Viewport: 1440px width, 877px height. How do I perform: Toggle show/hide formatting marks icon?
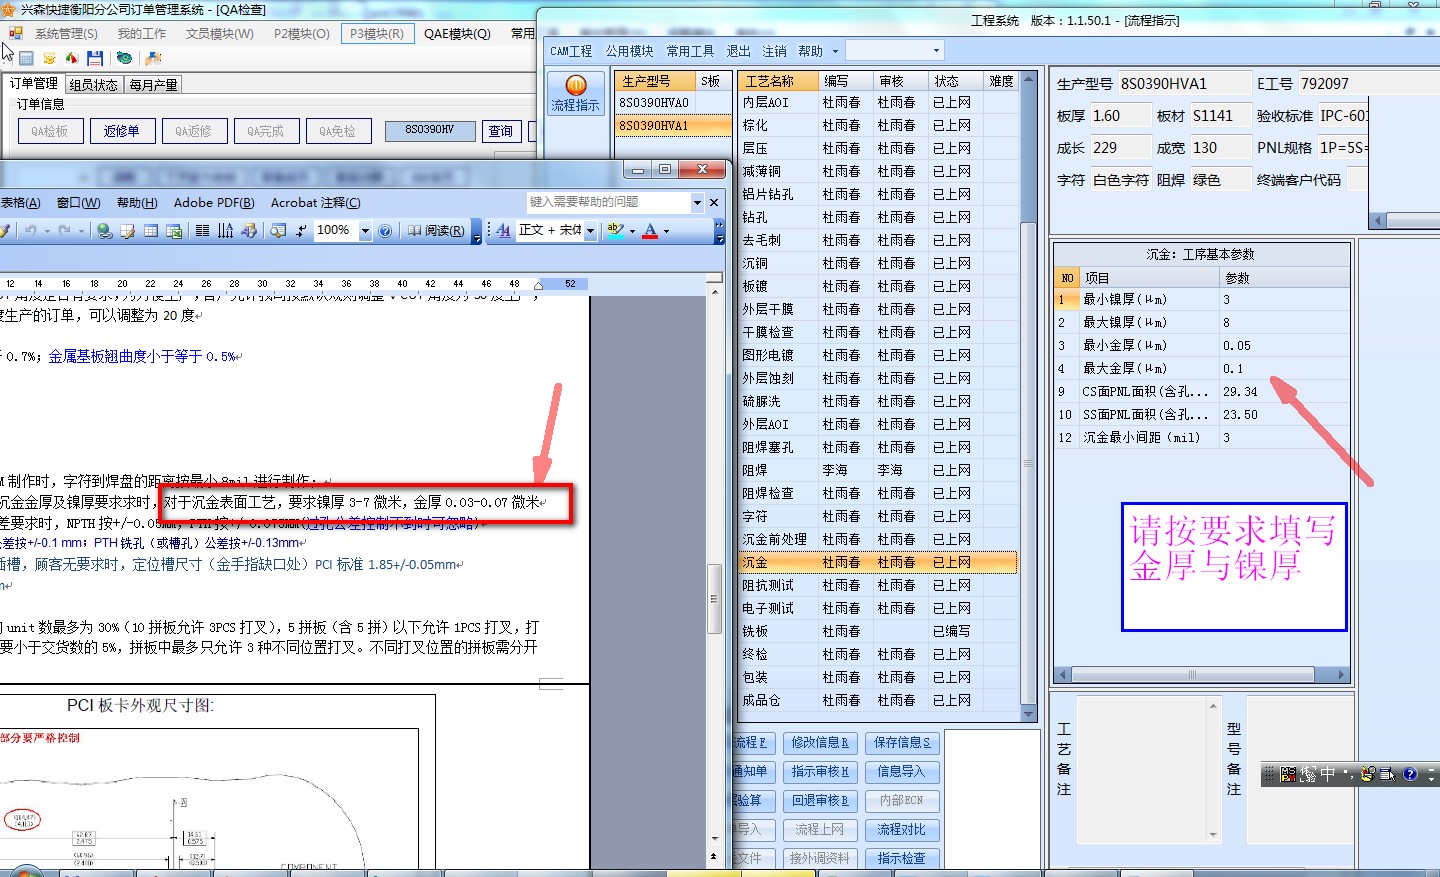pyautogui.click(x=301, y=231)
